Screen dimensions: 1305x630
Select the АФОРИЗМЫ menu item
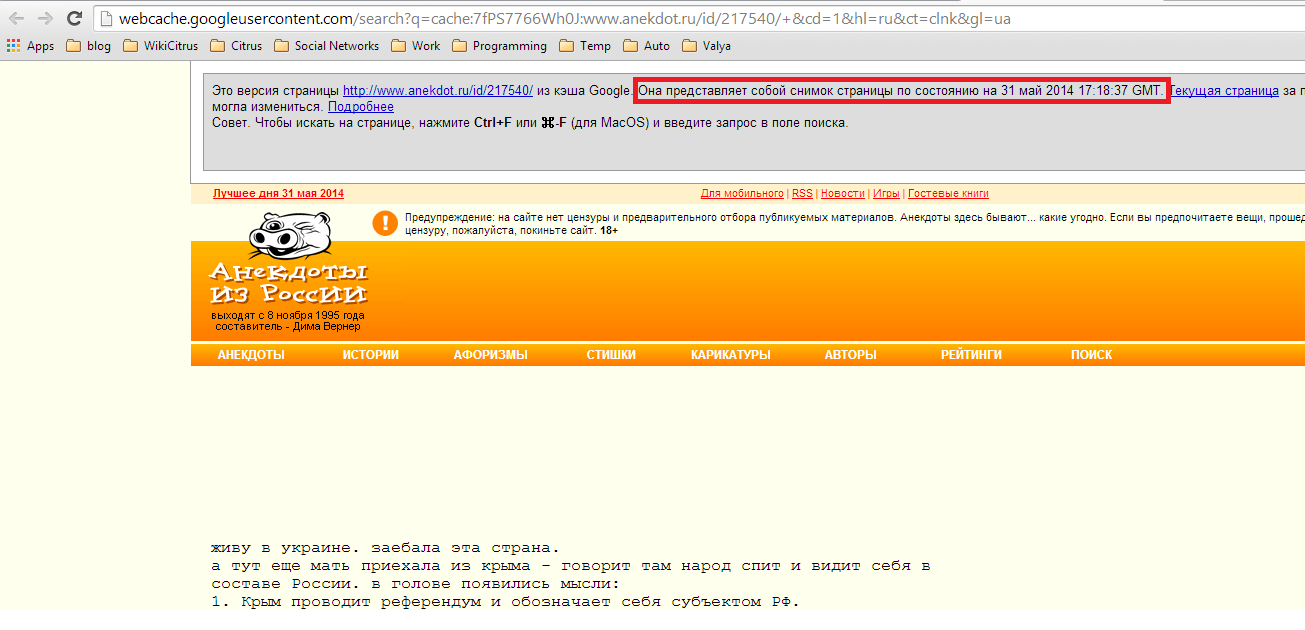[490, 355]
